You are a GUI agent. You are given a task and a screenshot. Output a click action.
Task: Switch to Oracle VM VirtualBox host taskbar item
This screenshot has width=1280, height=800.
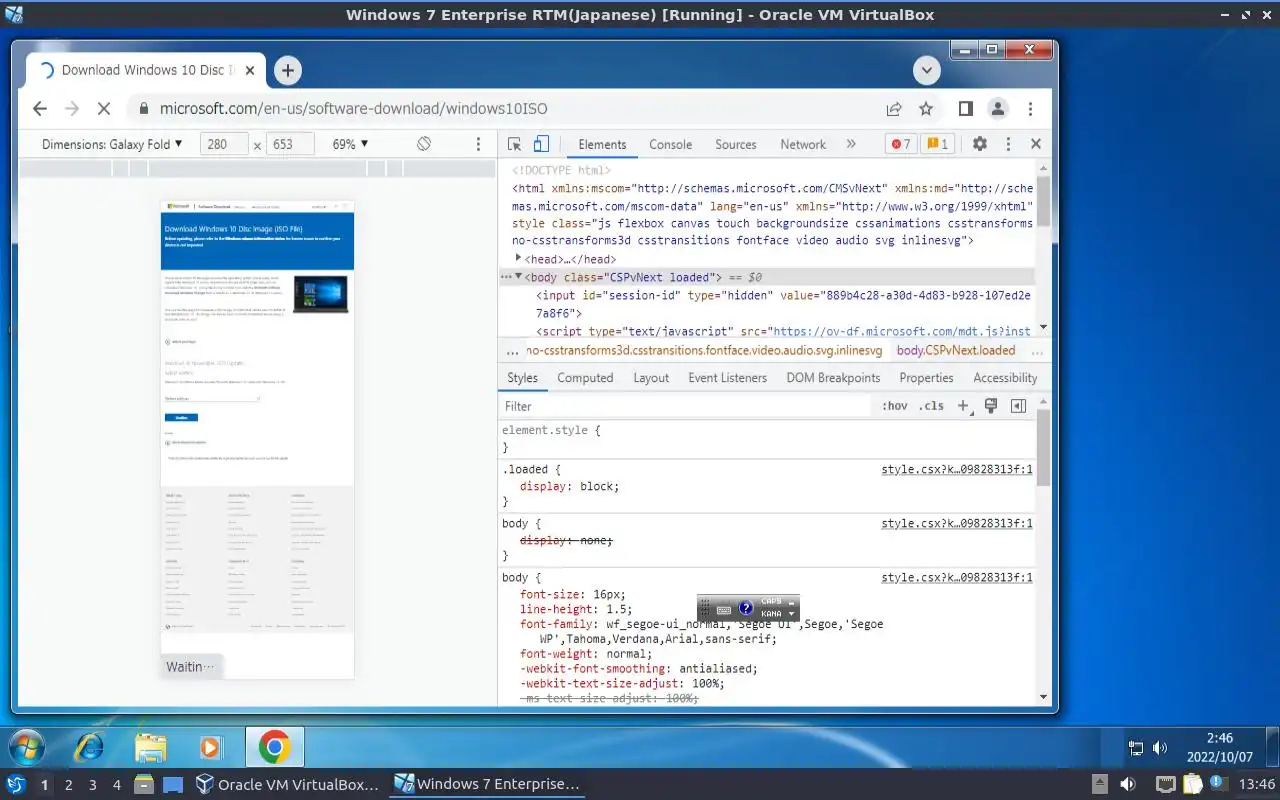click(x=288, y=784)
